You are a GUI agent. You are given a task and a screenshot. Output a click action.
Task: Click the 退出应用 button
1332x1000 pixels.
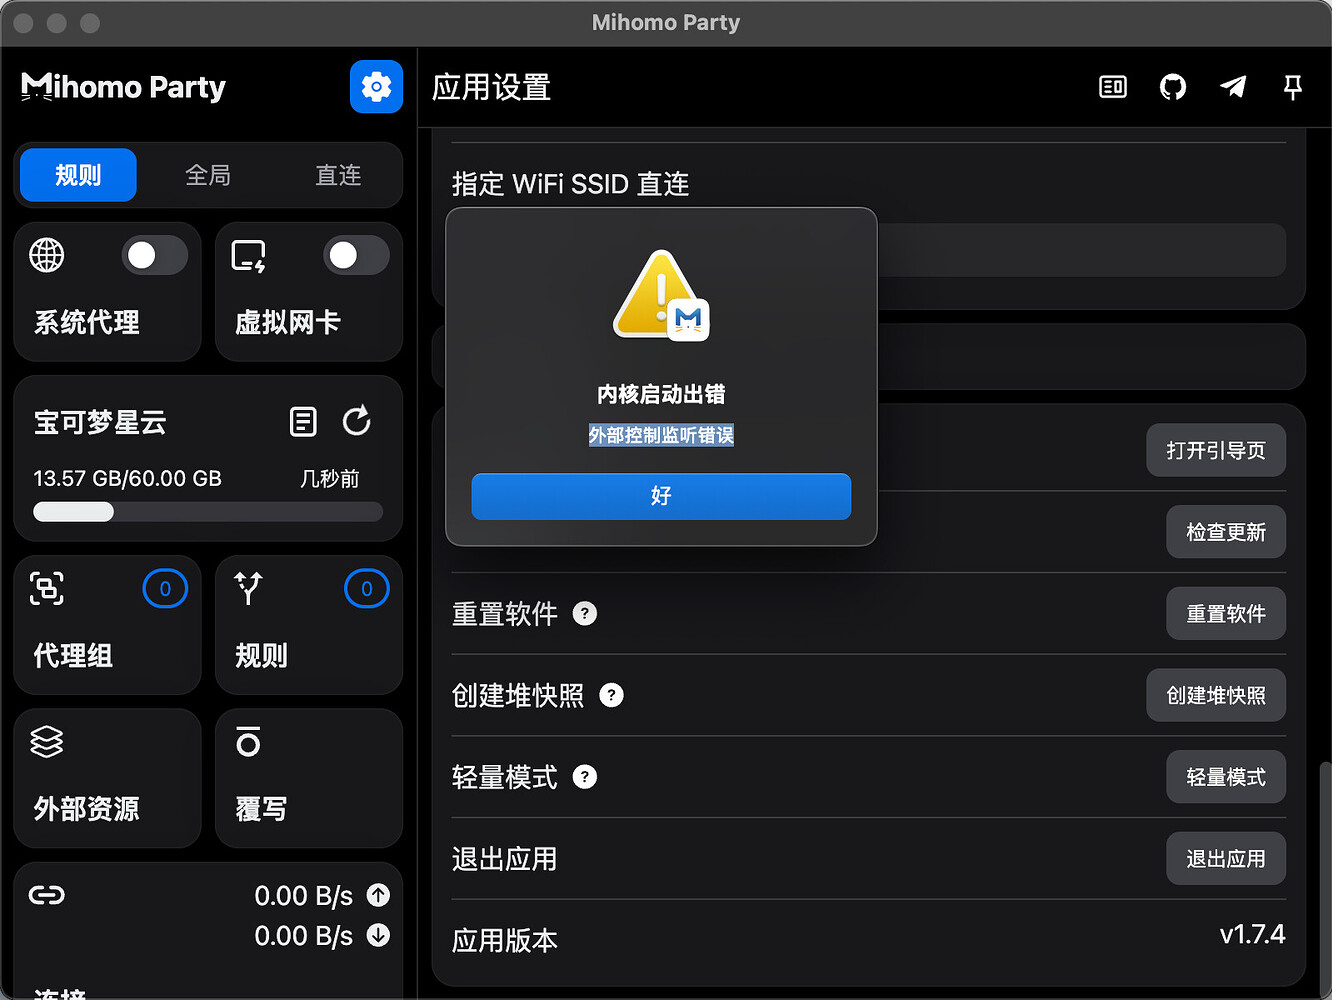(1226, 859)
